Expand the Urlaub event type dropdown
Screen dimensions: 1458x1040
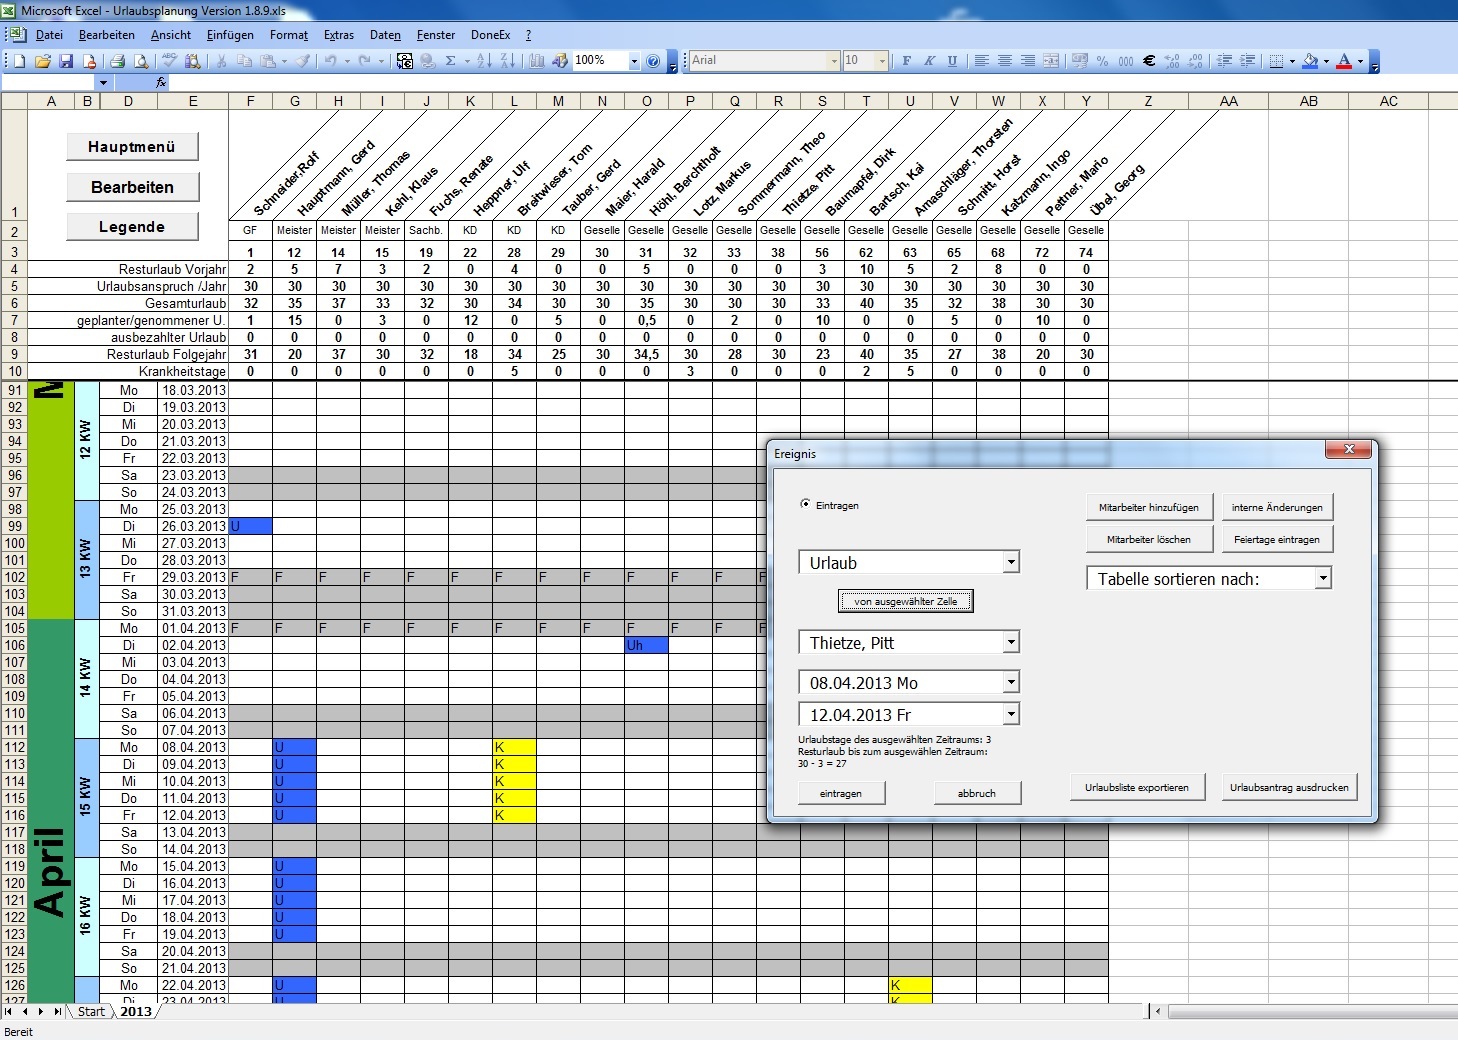point(1011,563)
